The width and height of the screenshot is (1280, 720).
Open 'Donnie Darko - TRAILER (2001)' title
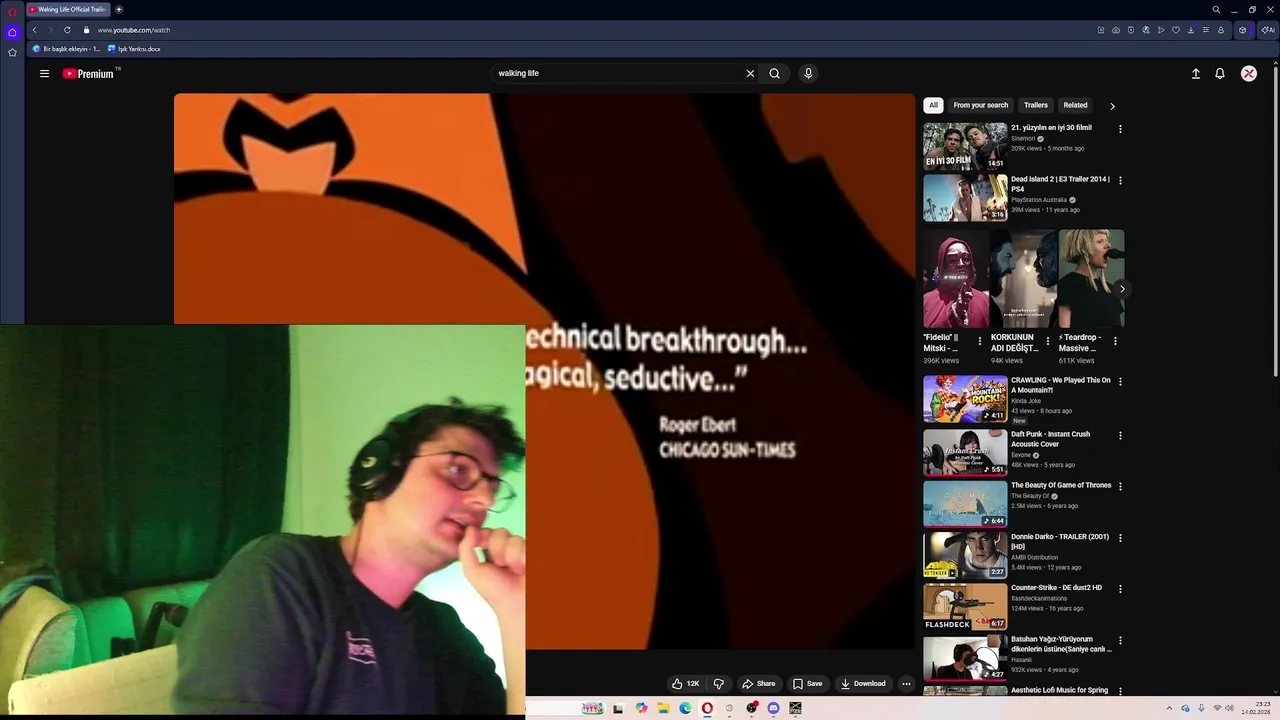[1060, 542]
